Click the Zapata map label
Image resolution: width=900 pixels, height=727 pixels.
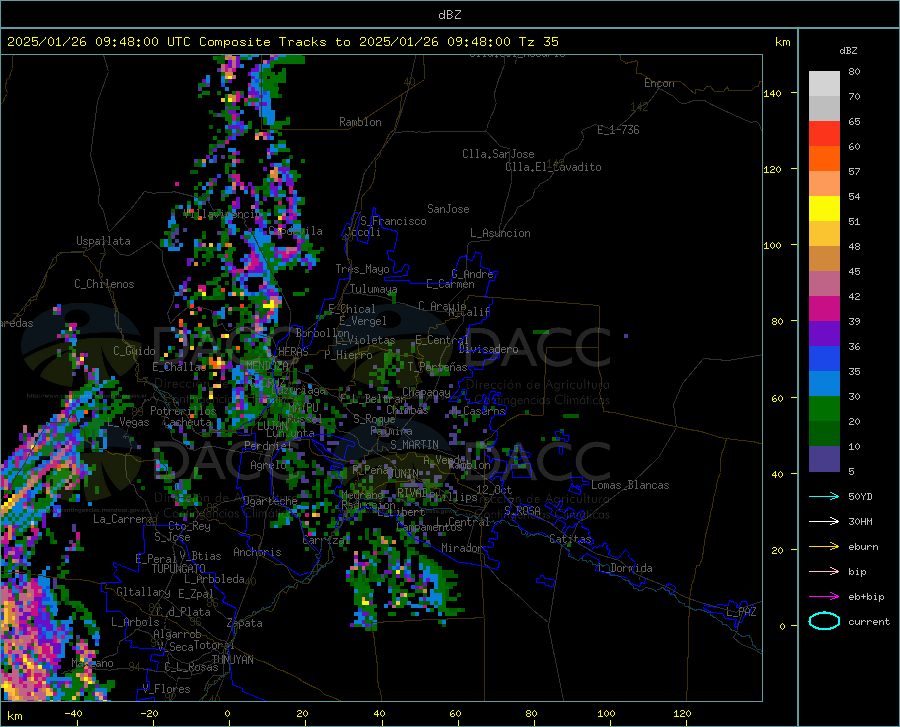pos(245,623)
